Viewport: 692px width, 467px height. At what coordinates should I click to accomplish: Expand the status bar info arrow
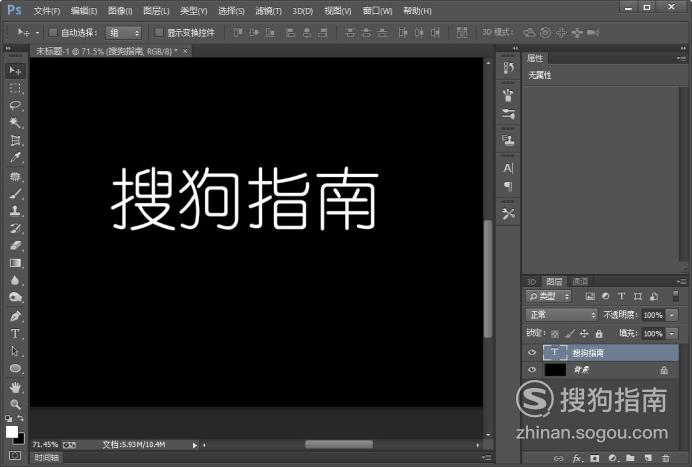[x=195, y=445]
